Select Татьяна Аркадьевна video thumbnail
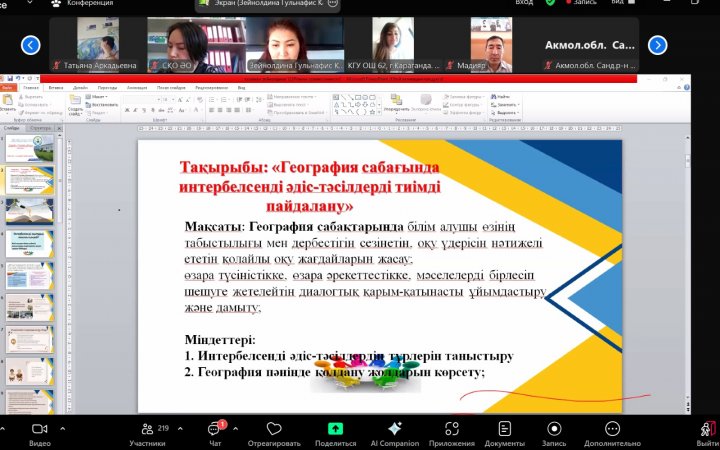 (98, 44)
